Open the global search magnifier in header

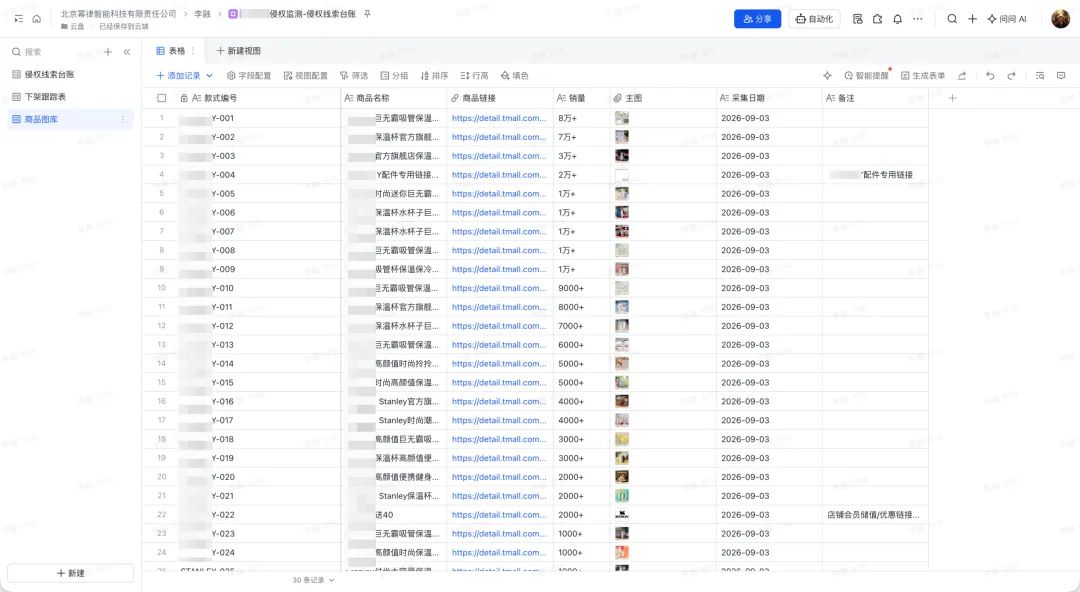point(952,19)
